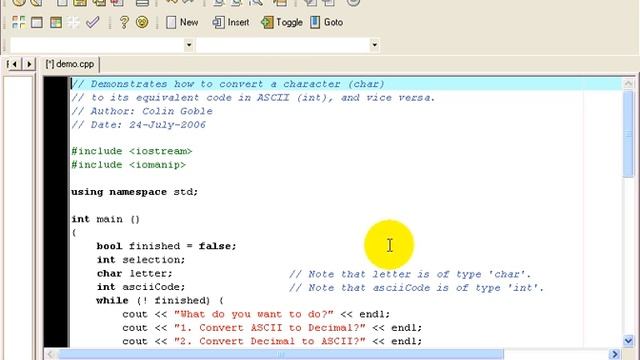Open Help via question mark icon

(124, 22)
